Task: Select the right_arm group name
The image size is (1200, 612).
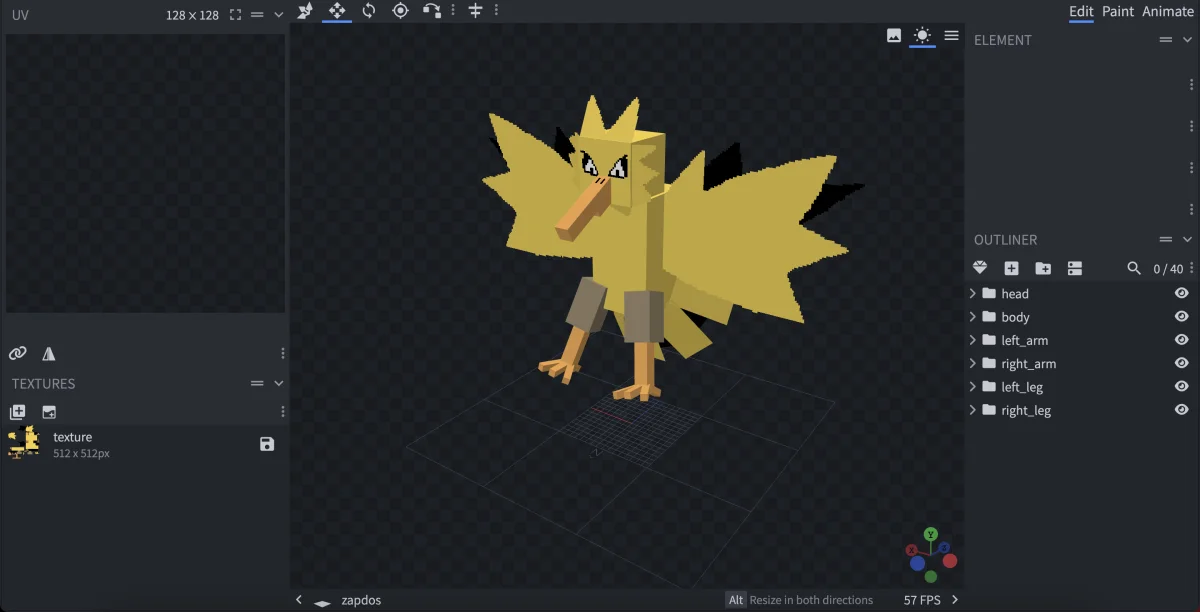Action: click(1029, 364)
